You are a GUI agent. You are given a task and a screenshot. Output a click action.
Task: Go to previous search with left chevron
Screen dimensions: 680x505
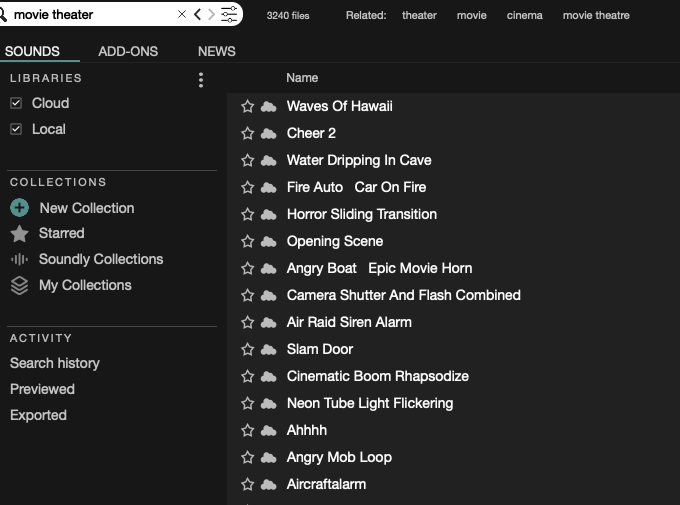pyautogui.click(x=197, y=14)
